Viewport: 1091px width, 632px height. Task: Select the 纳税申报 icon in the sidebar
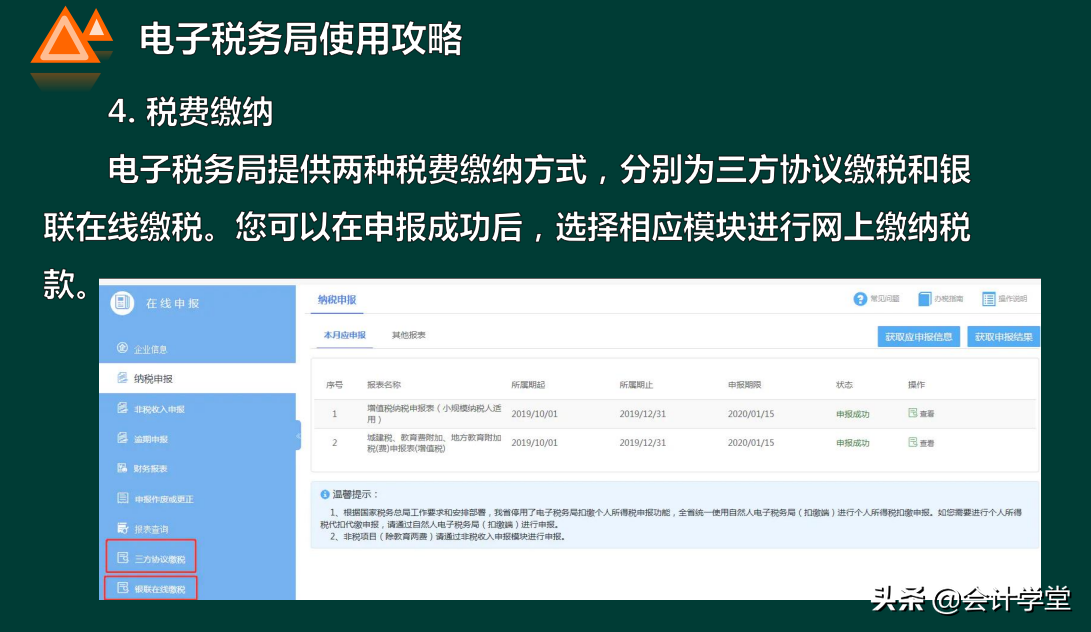pos(122,378)
